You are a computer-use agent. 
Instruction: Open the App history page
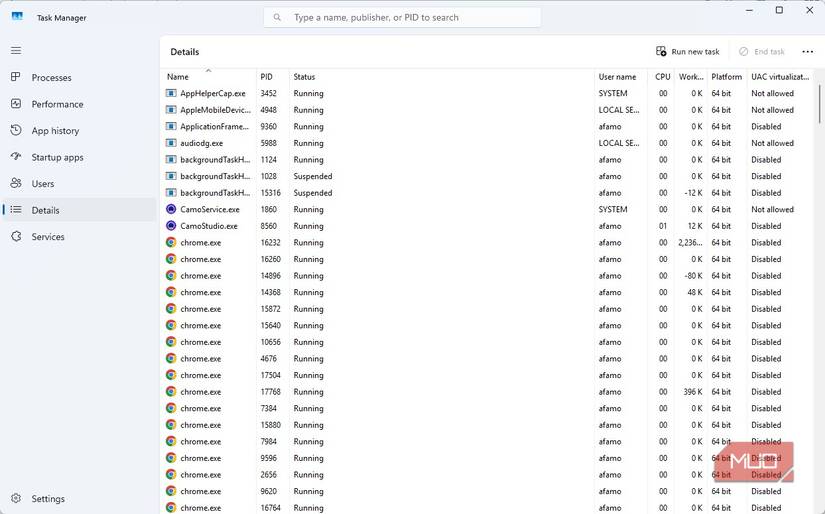point(79,130)
